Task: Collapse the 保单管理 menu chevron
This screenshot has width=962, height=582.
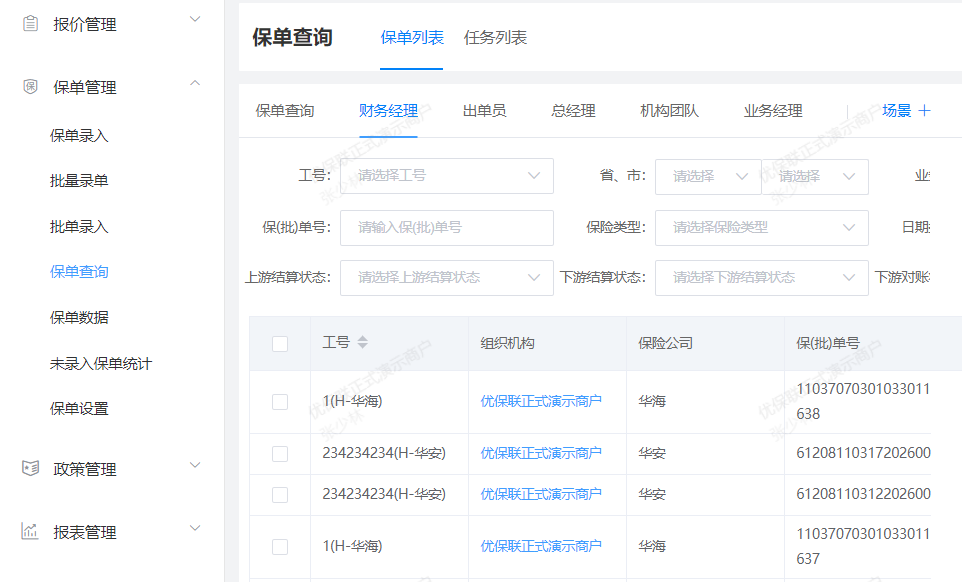Action: coord(195,83)
